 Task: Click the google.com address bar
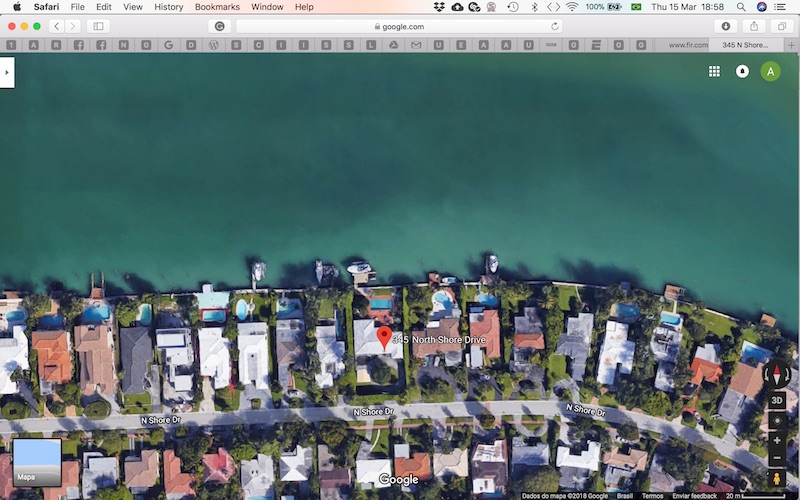[x=400, y=26]
